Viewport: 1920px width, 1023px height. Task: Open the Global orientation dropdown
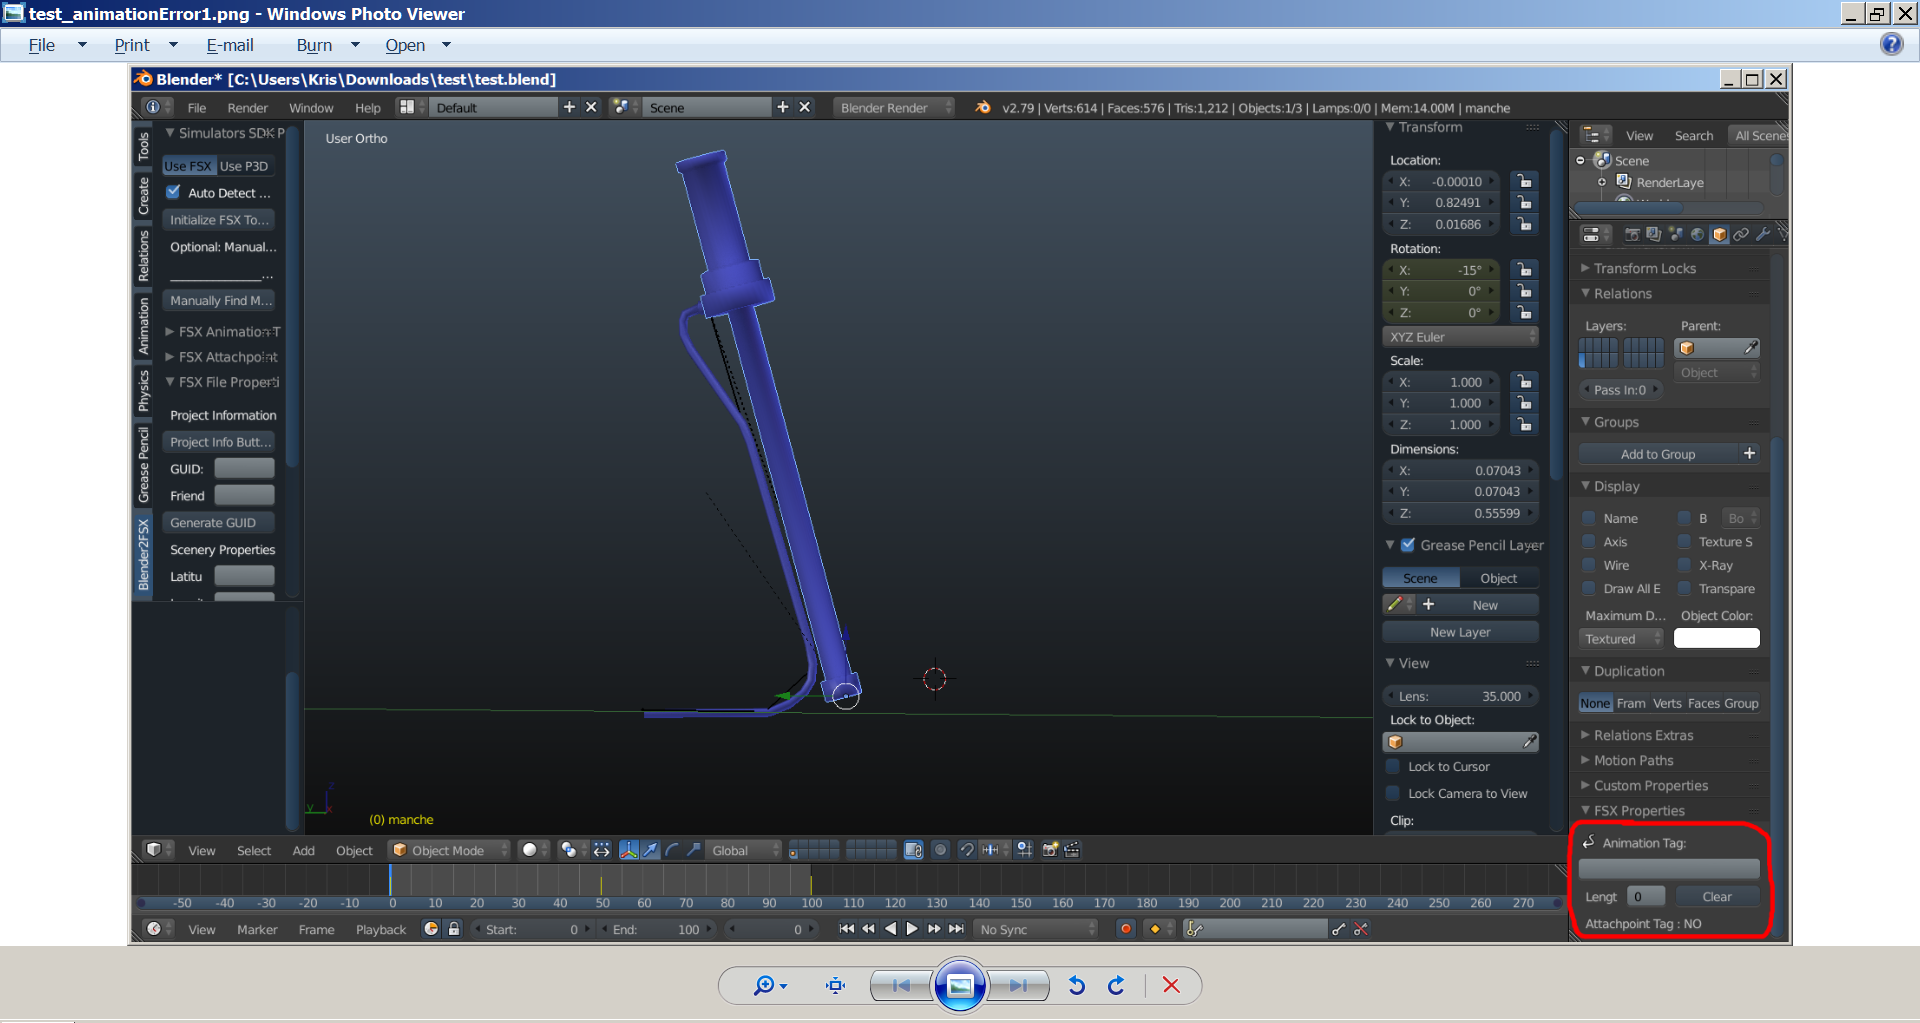pyautogui.click(x=744, y=850)
